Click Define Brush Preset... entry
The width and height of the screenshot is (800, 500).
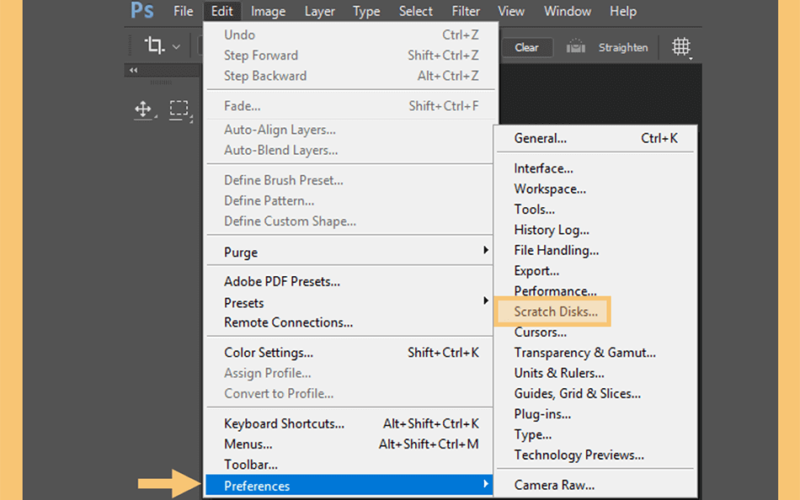[x=349, y=180]
